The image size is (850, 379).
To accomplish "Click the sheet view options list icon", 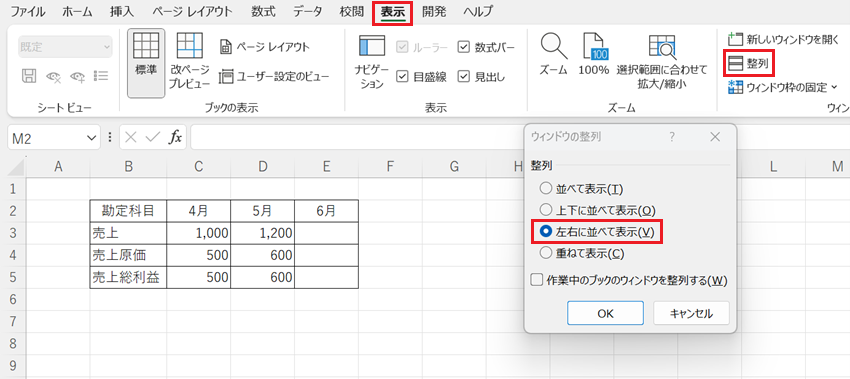I will [x=101, y=76].
